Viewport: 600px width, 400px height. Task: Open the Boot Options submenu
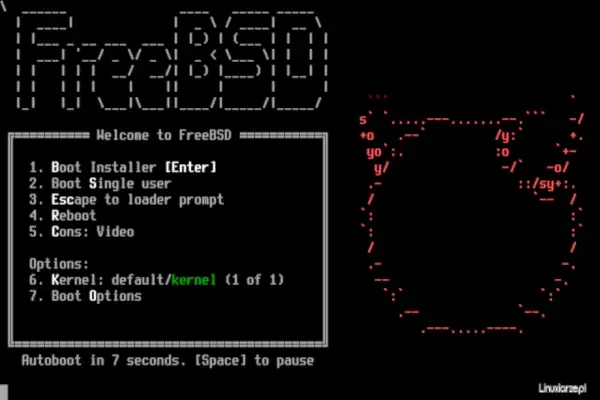(85, 296)
